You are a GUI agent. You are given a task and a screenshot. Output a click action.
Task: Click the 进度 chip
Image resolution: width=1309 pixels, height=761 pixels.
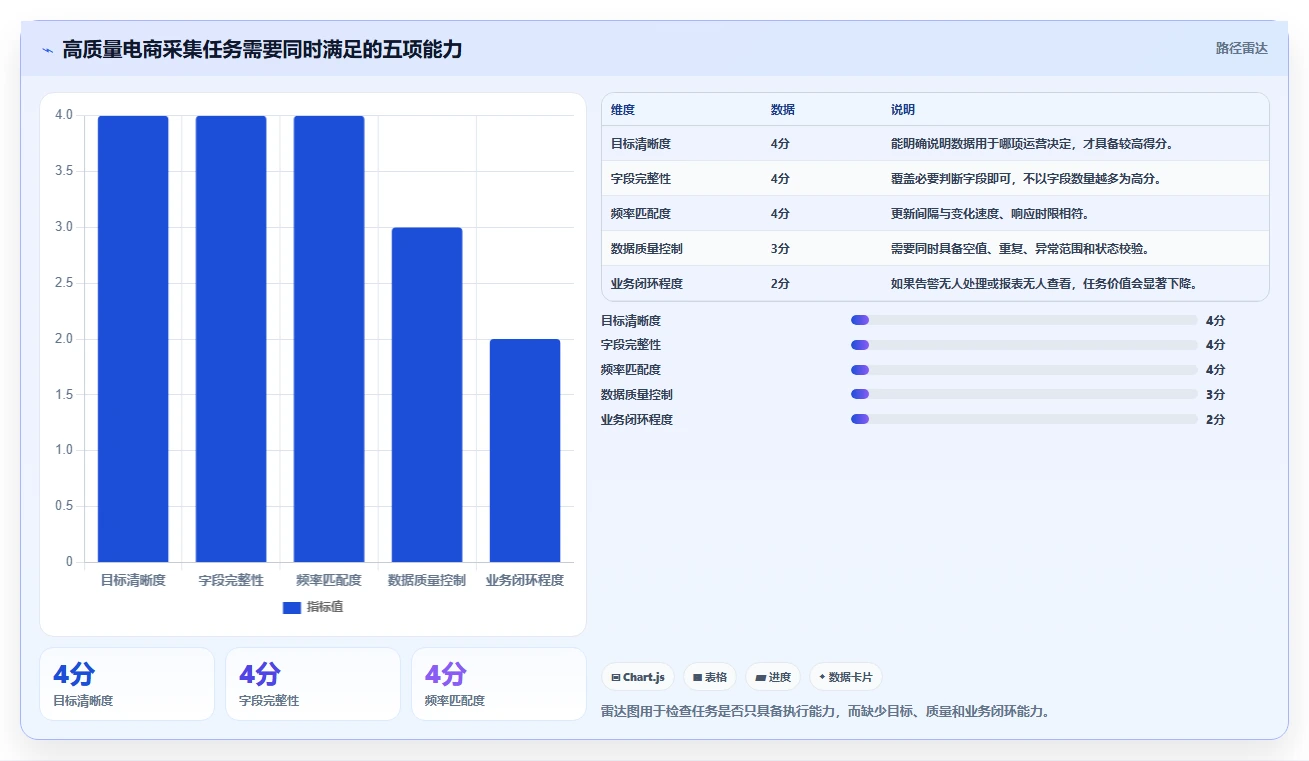point(773,677)
